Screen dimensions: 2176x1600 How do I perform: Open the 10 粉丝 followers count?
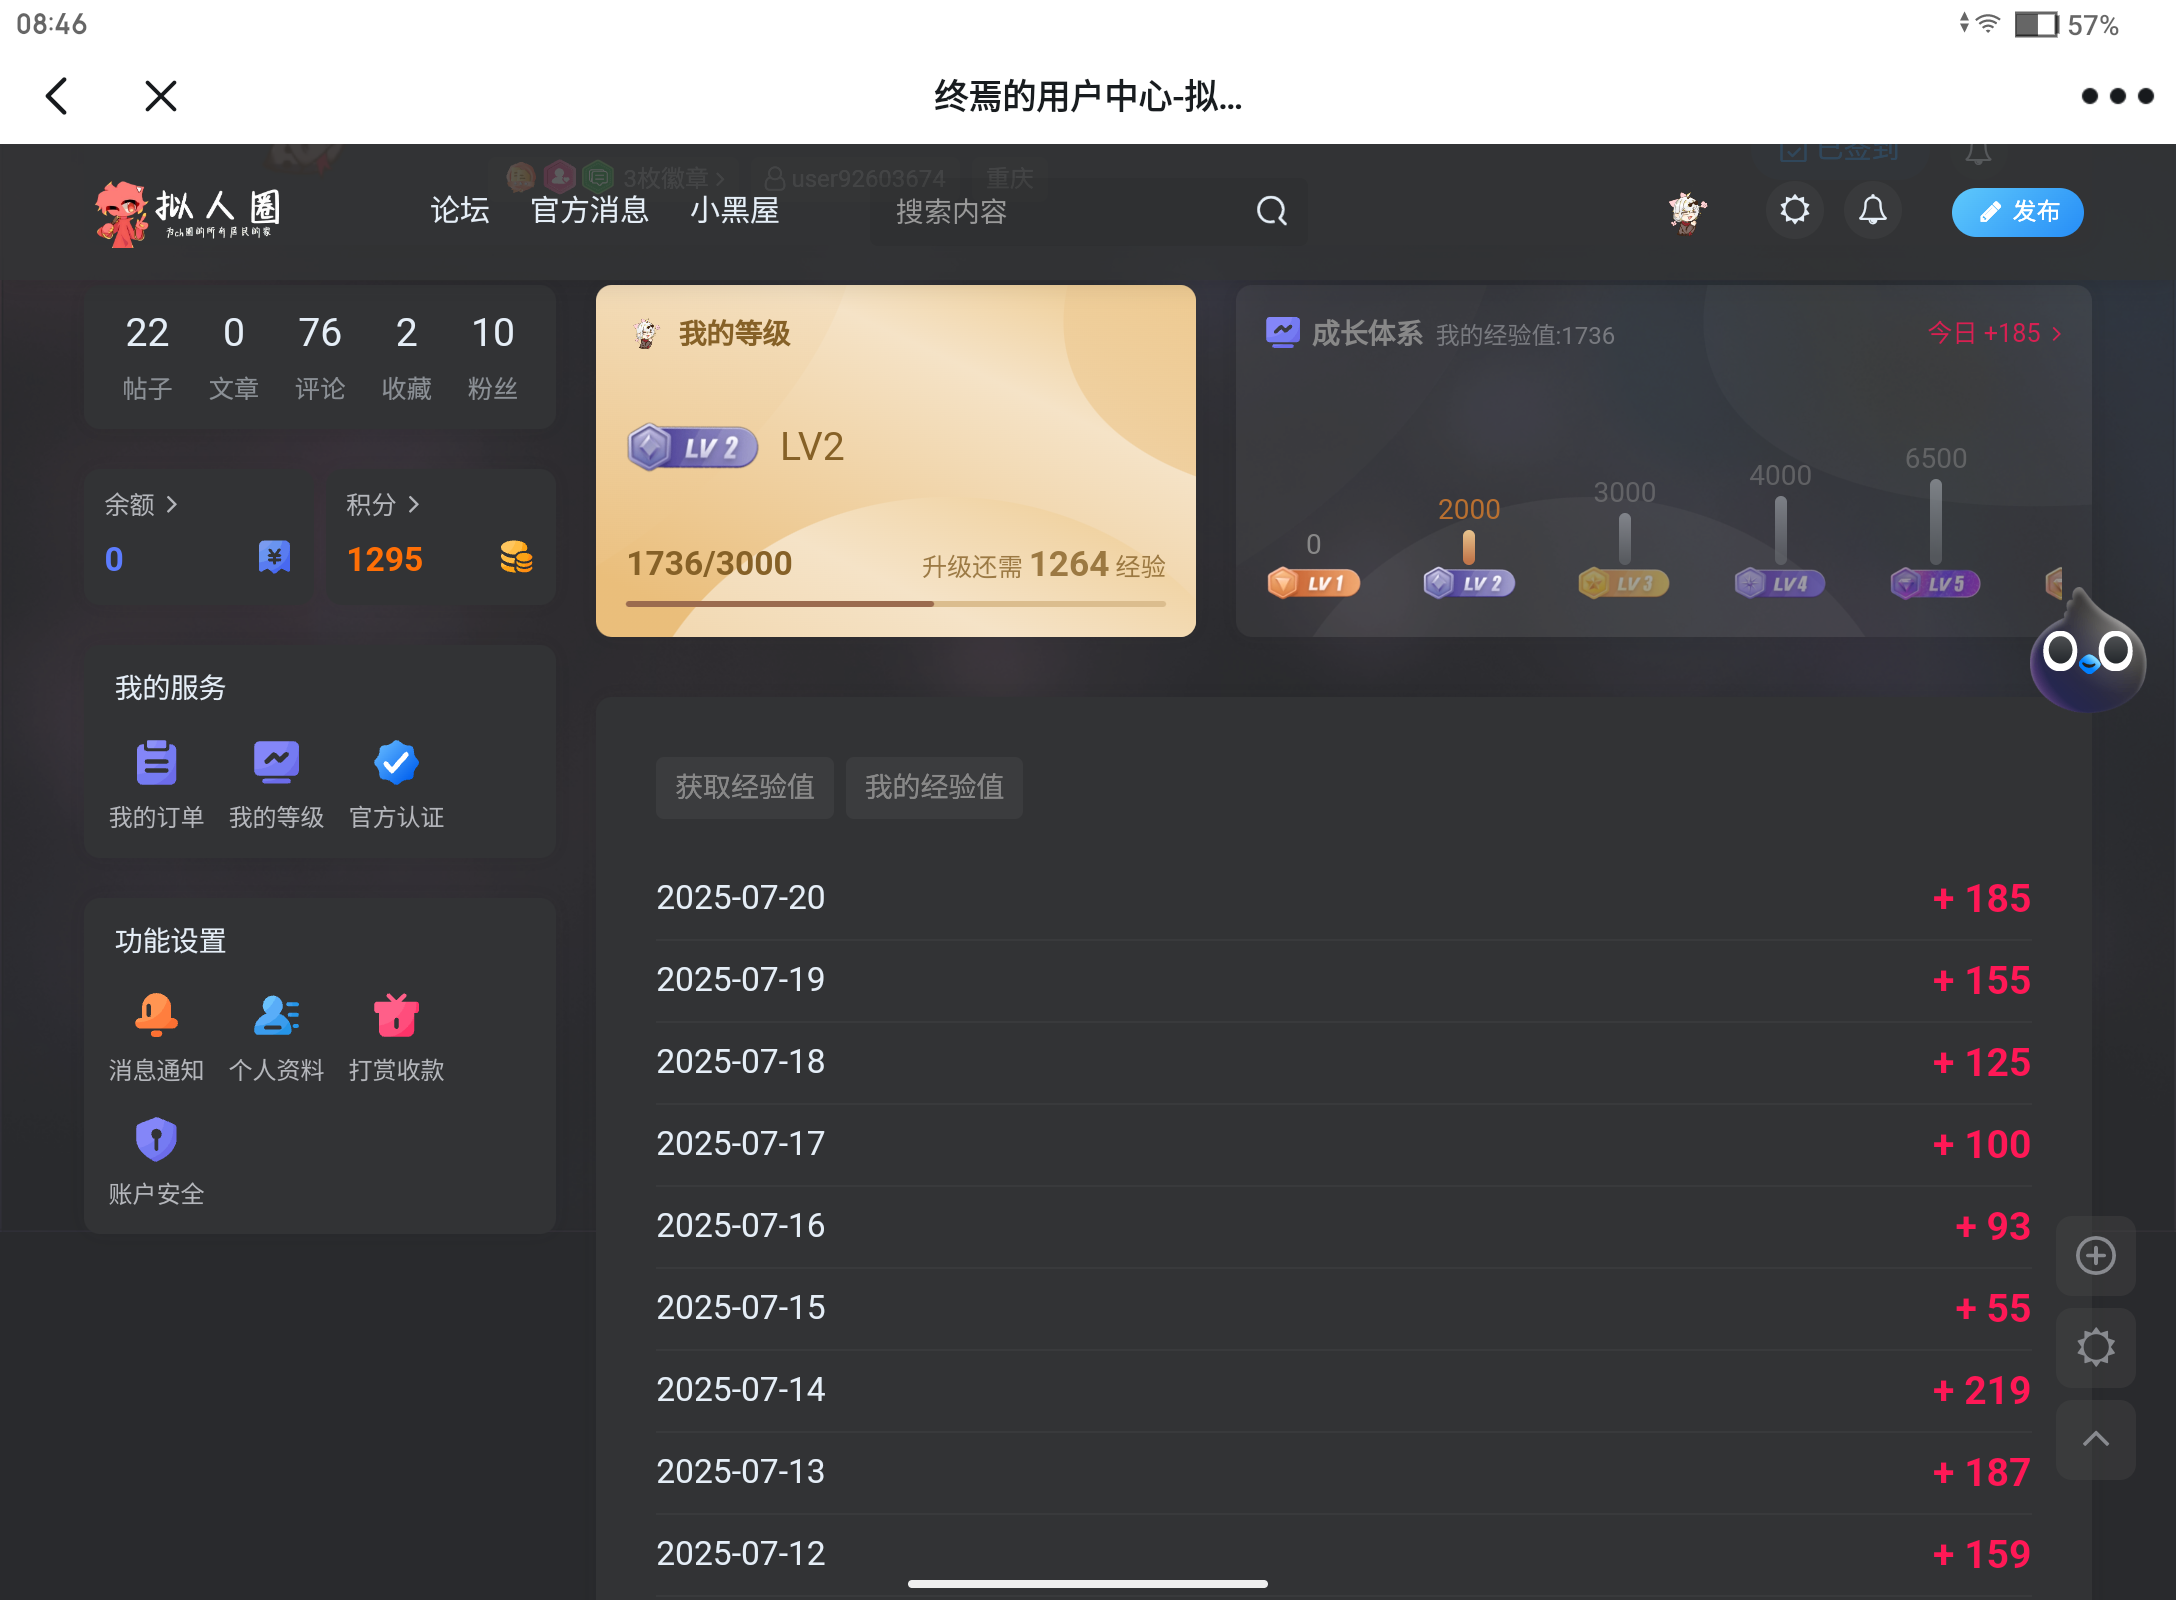(493, 357)
